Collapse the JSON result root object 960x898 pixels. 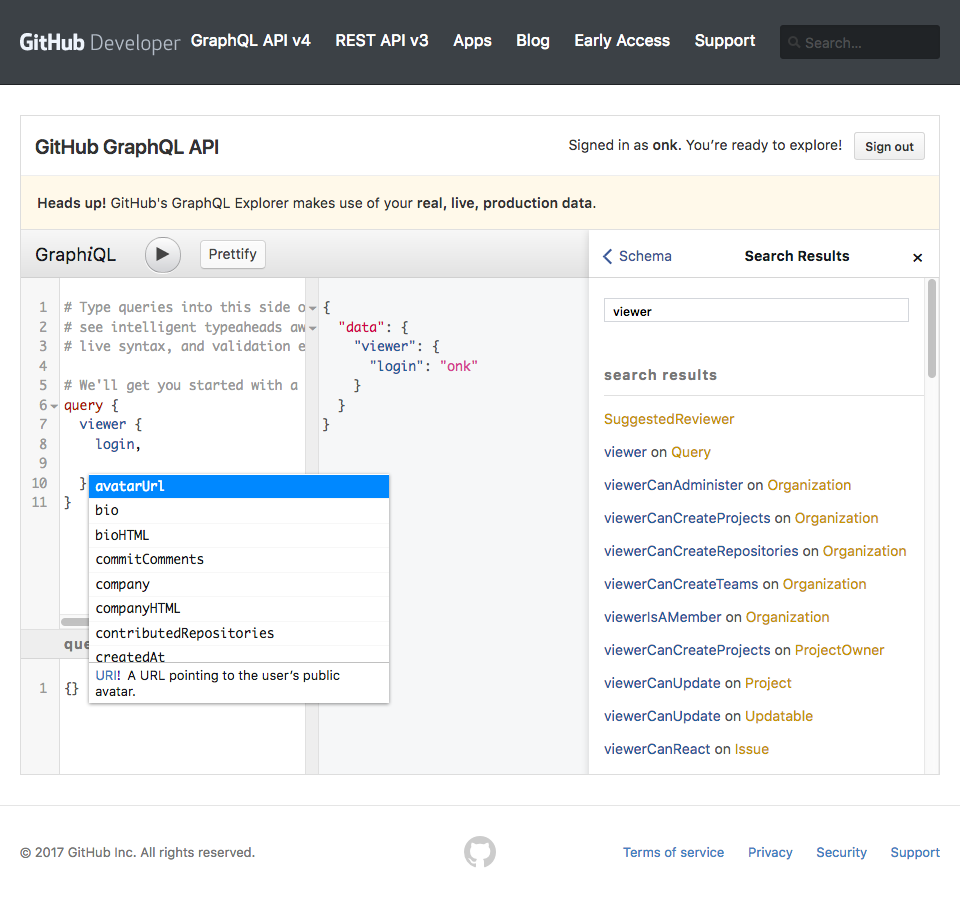tap(313, 308)
